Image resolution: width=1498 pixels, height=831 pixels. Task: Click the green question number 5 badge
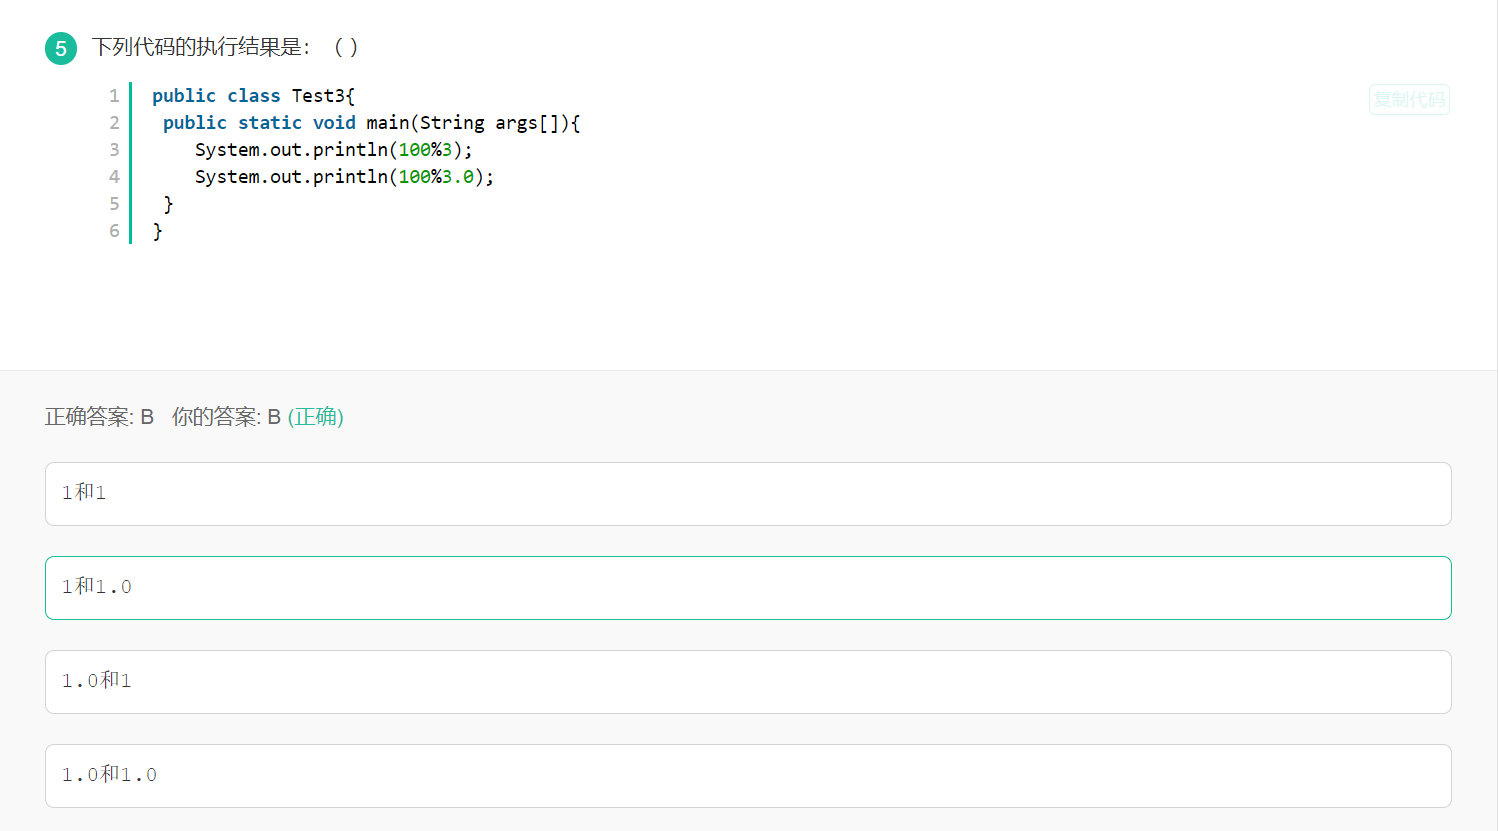(61, 48)
